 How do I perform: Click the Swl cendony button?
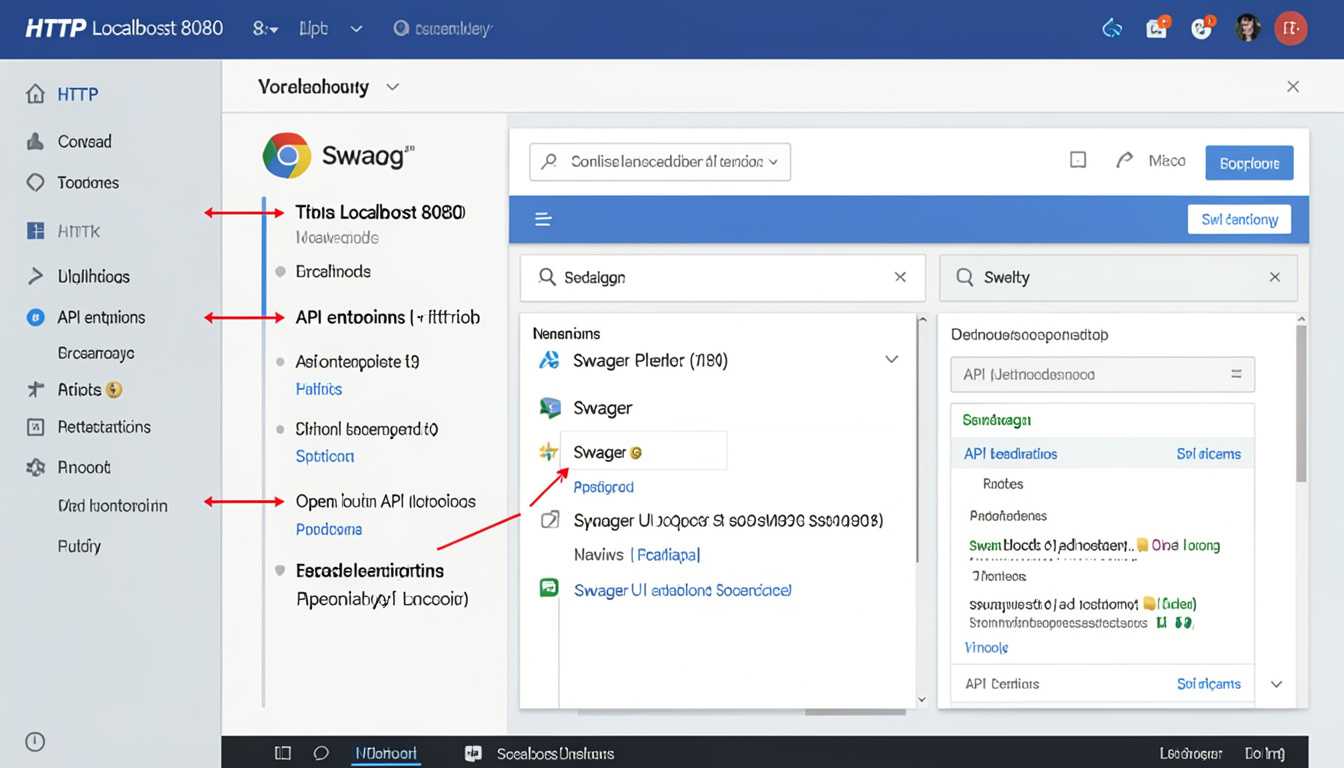[x=1239, y=220]
